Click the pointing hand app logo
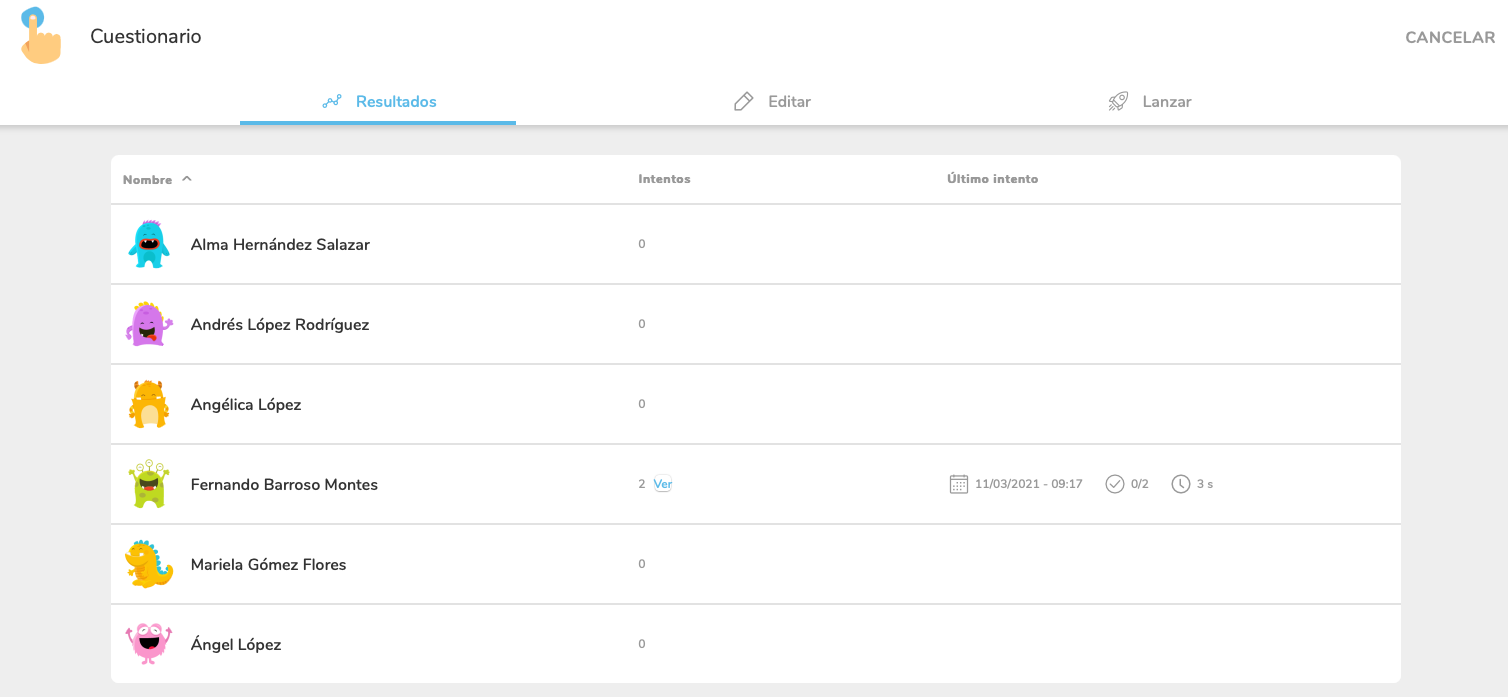This screenshot has height=697, width=1508. 40,36
